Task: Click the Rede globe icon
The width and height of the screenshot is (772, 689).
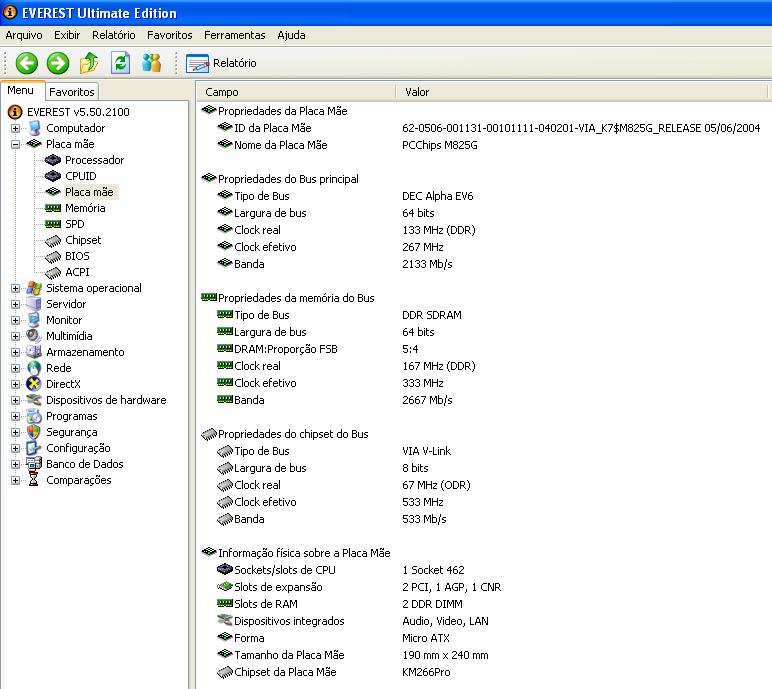Action: click(x=34, y=368)
